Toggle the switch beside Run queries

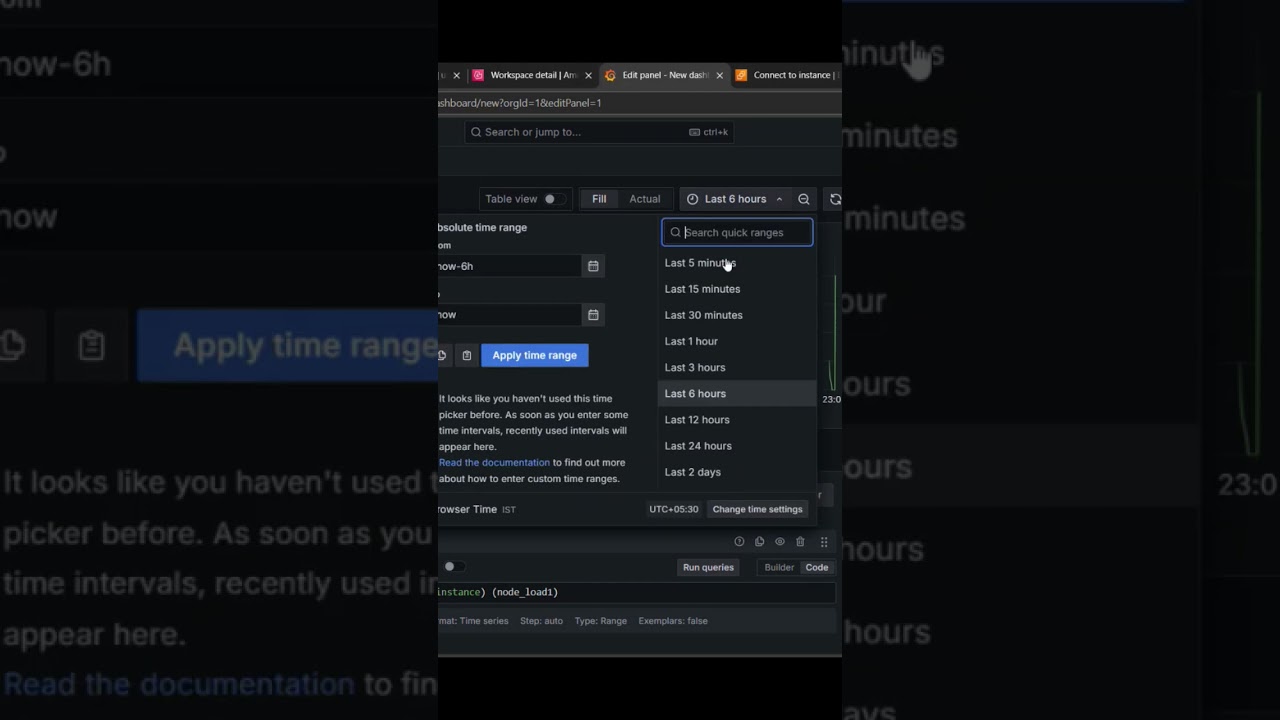pyautogui.click(x=455, y=567)
